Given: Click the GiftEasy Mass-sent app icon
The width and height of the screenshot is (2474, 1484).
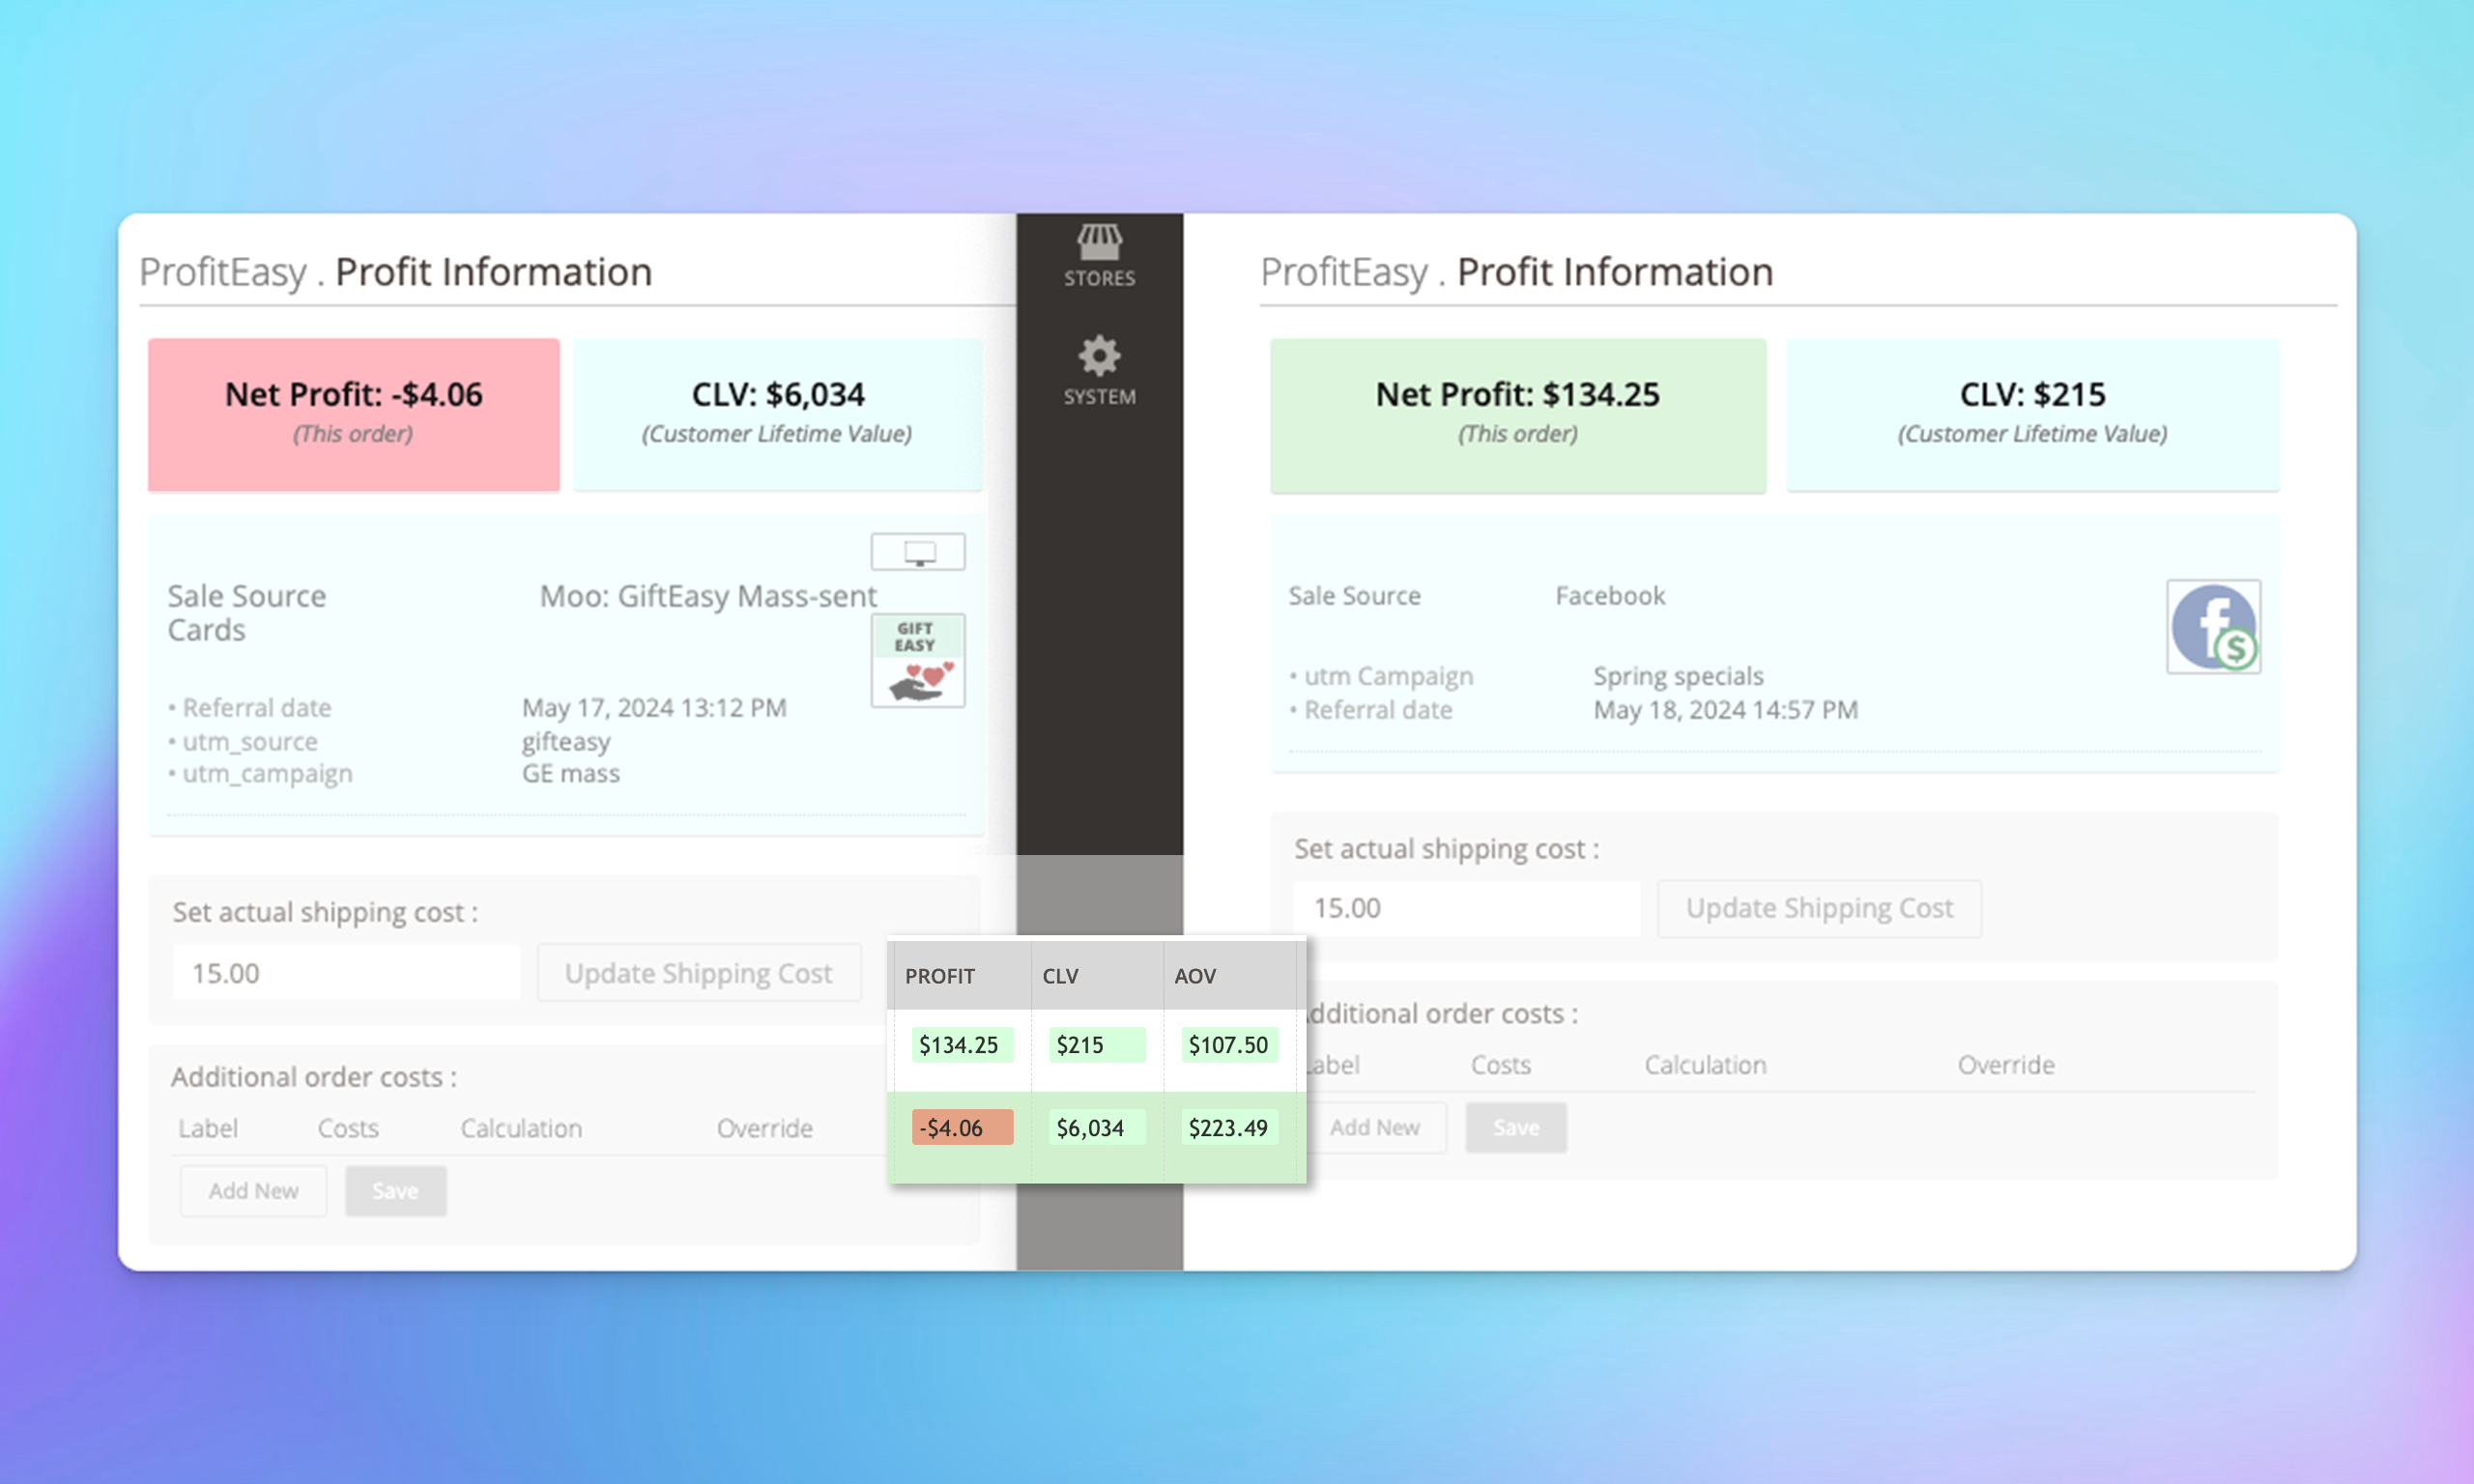Looking at the screenshot, I should (921, 661).
